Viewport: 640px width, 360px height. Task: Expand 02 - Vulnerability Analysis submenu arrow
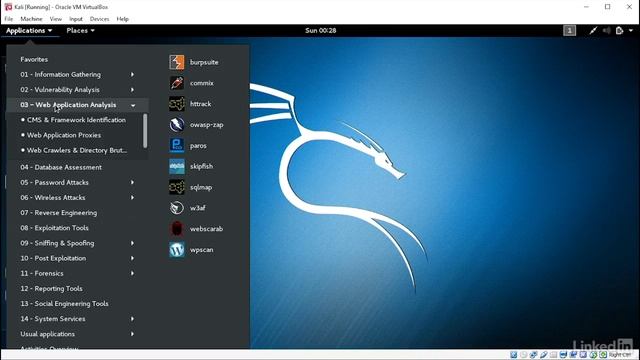(x=132, y=89)
